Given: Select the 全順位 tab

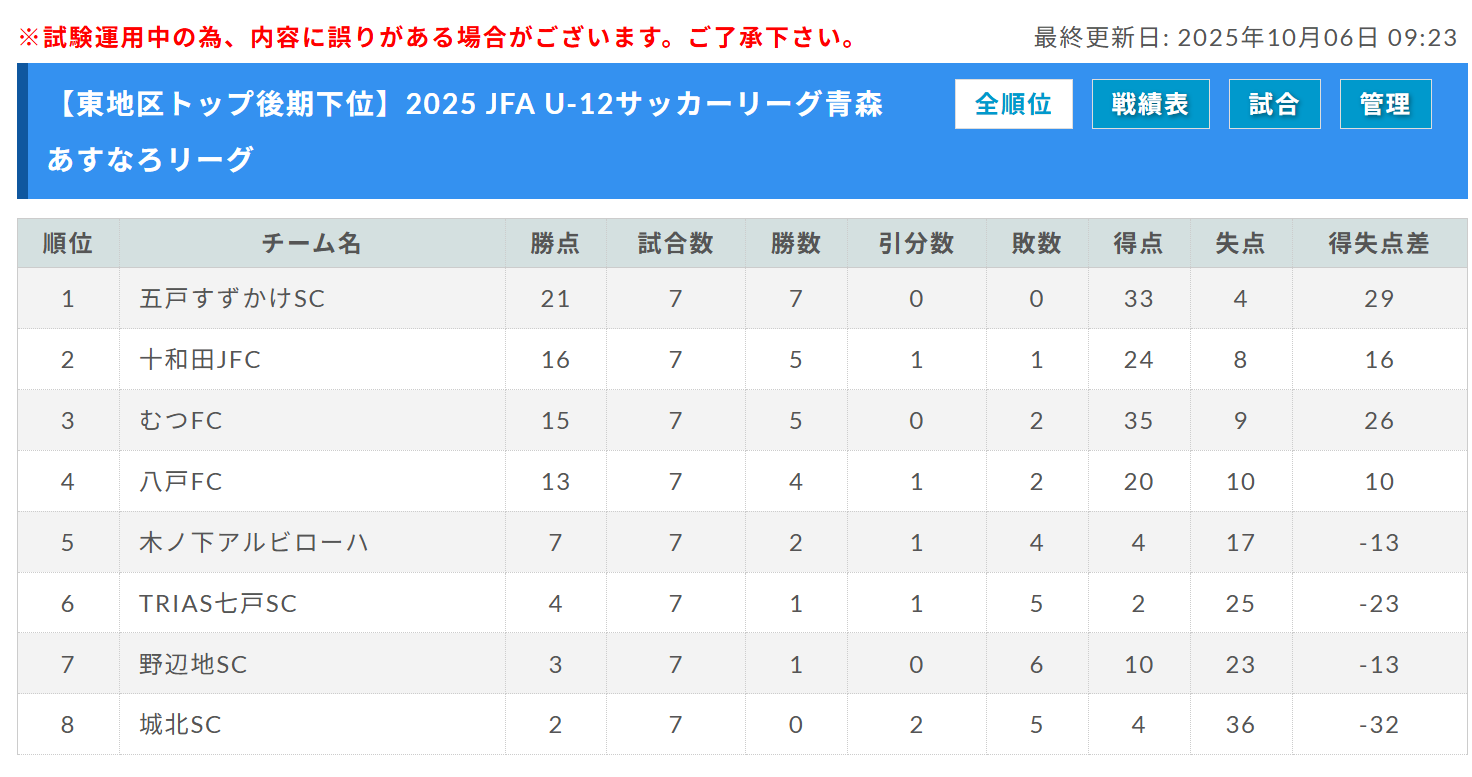Looking at the screenshot, I should click(x=1013, y=104).
